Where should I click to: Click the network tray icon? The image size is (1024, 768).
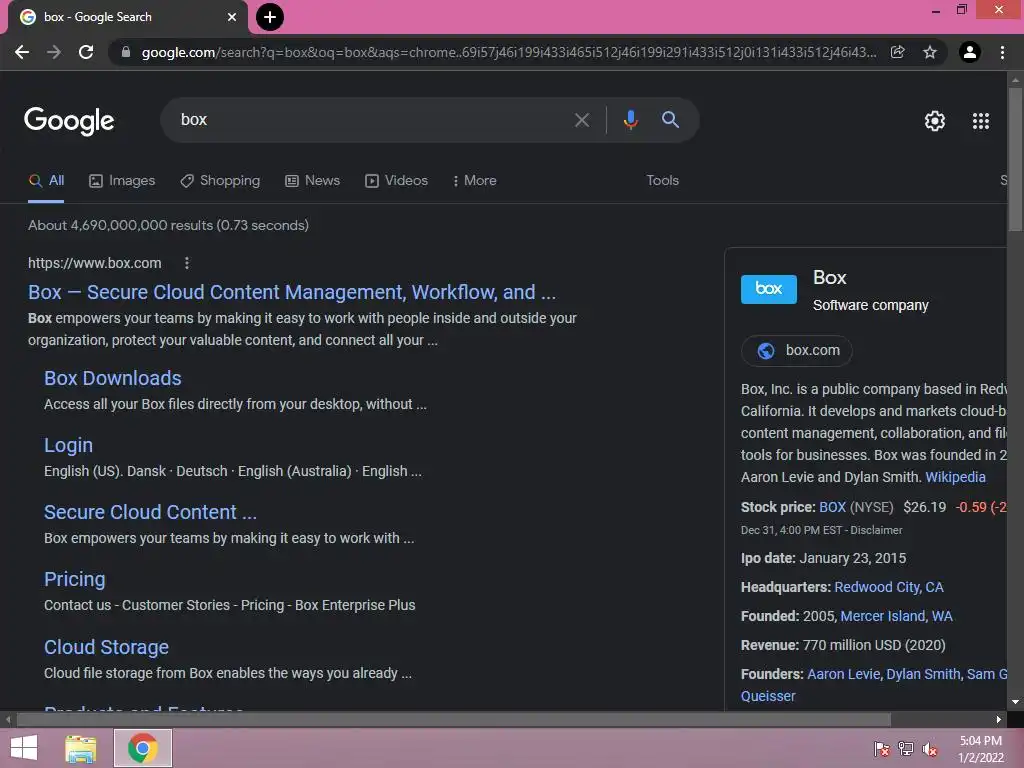tap(906, 748)
